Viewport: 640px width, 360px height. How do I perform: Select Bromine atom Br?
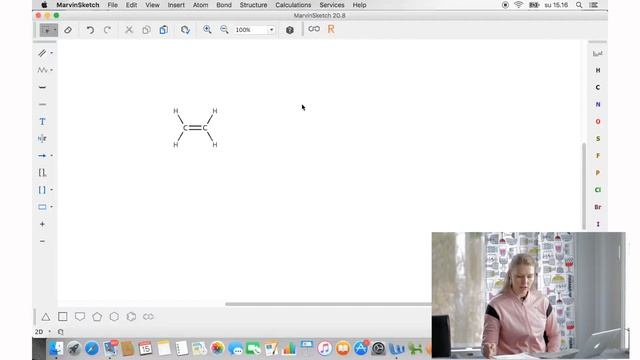pos(598,207)
